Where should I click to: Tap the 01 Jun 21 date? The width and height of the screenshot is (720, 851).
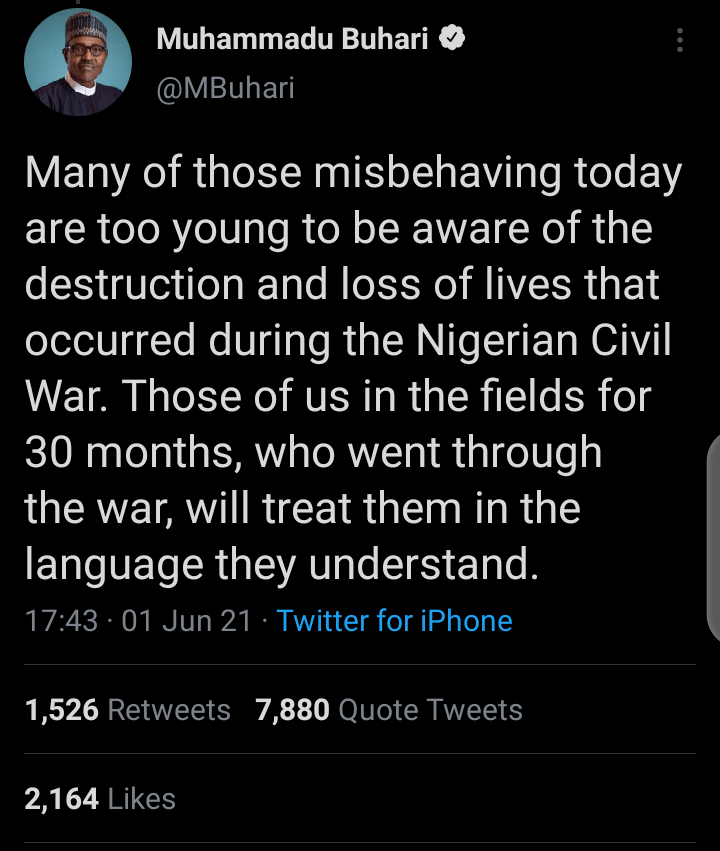[x=186, y=620]
